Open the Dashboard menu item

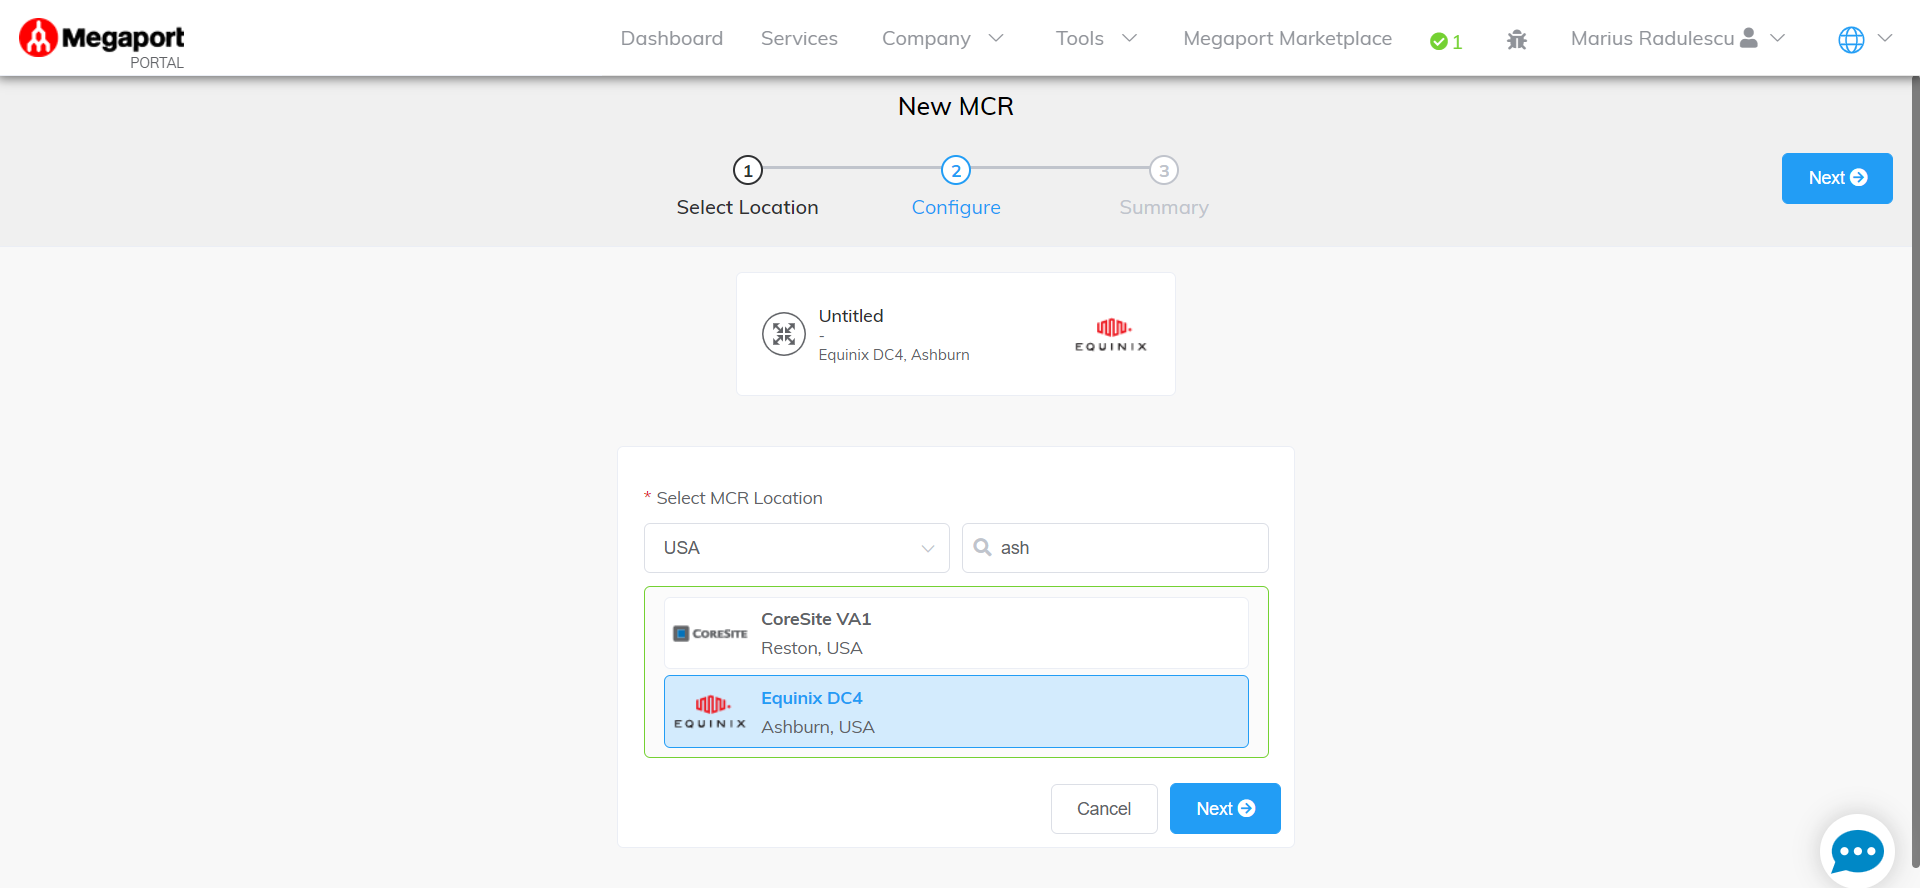point(672,38)
